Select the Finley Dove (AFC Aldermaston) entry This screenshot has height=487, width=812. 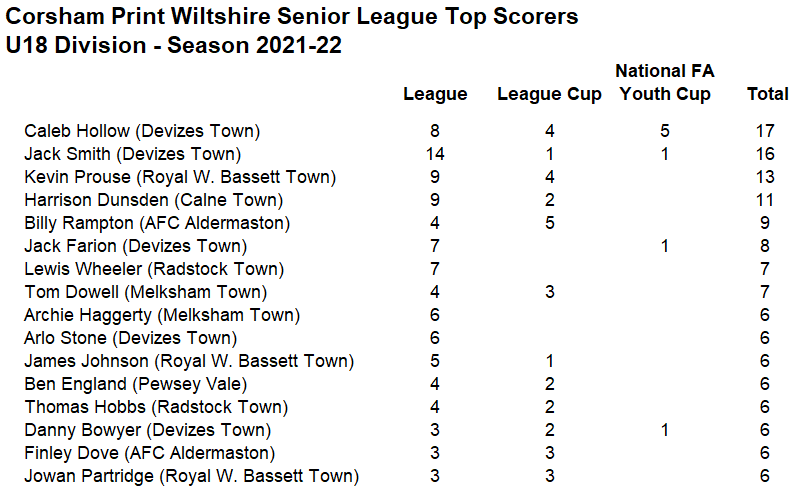click(149, 453)
